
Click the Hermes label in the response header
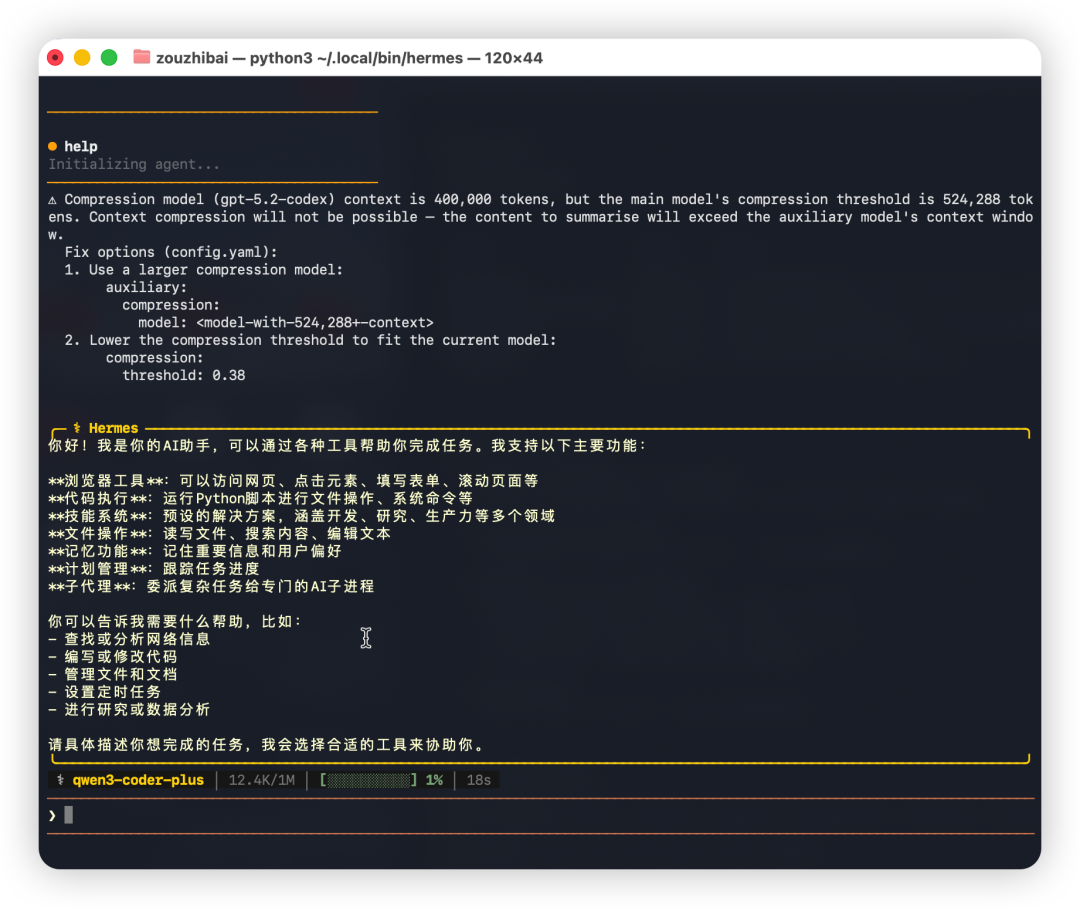(113, 428)
